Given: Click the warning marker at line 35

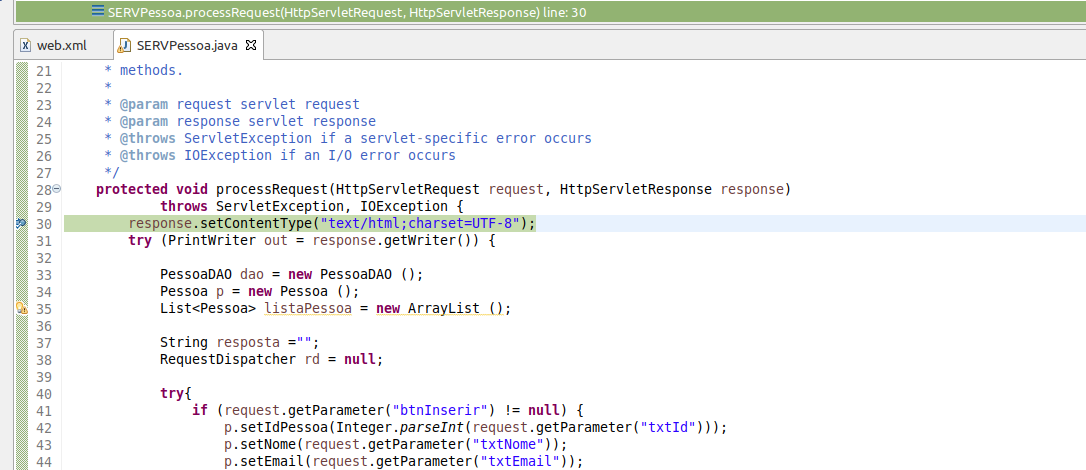Looking at the screenshot, I should tap(21, 309).
